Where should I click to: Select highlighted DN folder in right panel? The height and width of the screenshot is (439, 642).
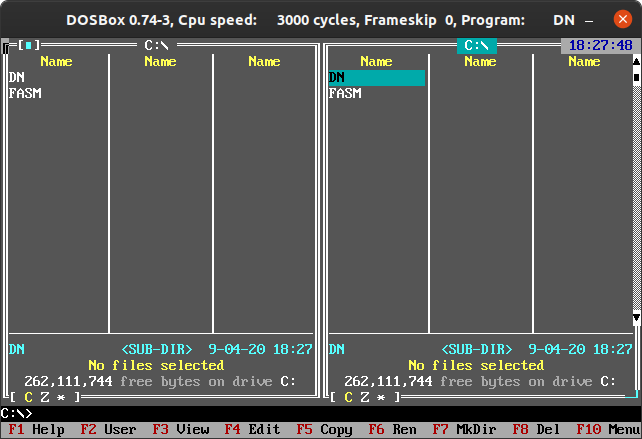coord(377,77)
